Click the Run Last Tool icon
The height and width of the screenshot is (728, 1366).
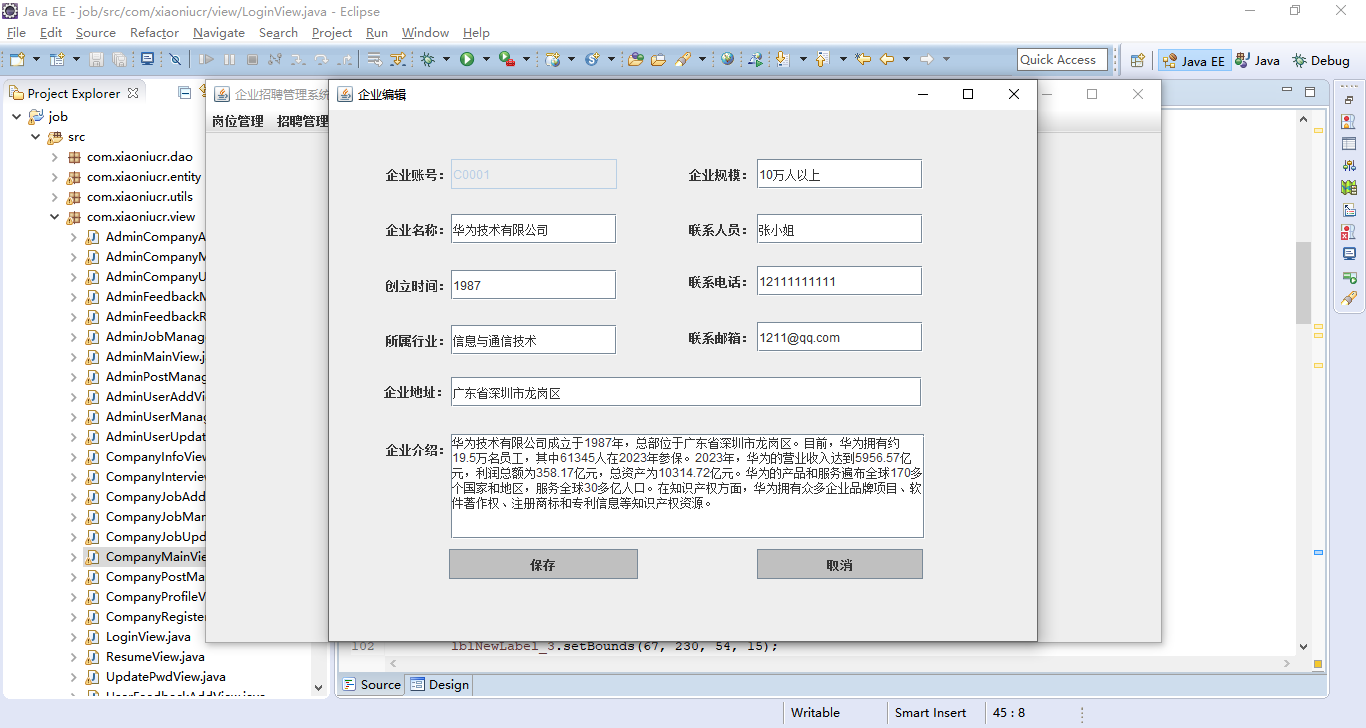(x=506, y=59)
